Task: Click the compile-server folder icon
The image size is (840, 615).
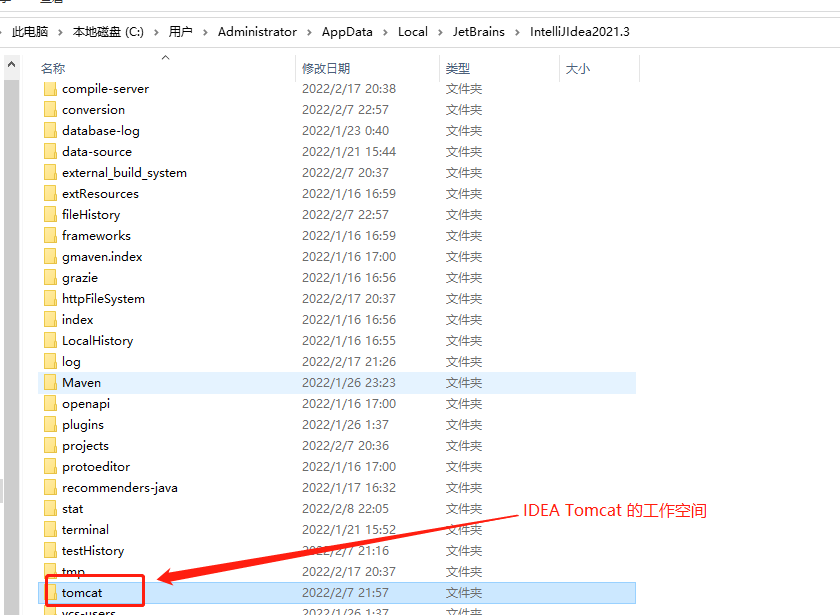Action: point(50,89)
